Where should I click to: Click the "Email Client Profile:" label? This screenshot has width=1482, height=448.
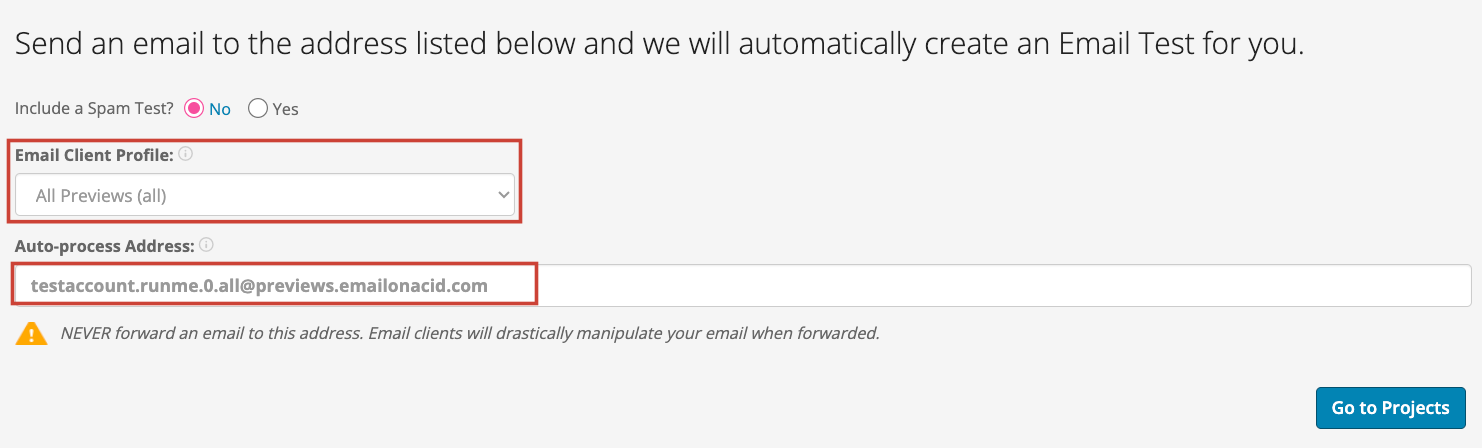(94, 155)
